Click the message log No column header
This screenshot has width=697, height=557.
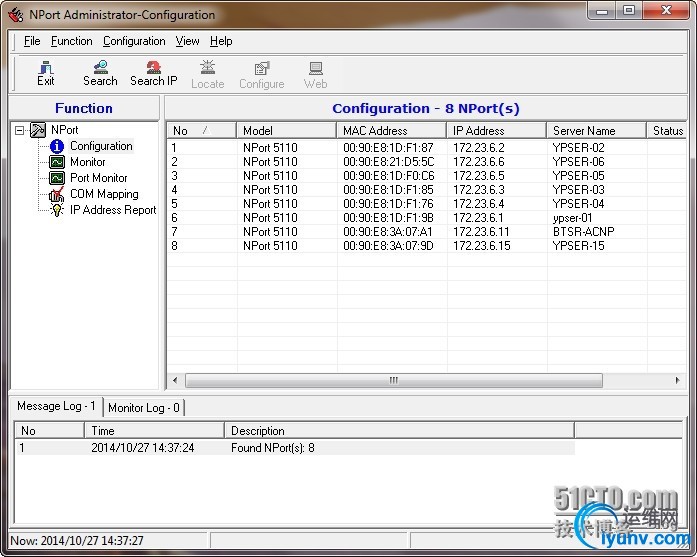tap(50, 431)
